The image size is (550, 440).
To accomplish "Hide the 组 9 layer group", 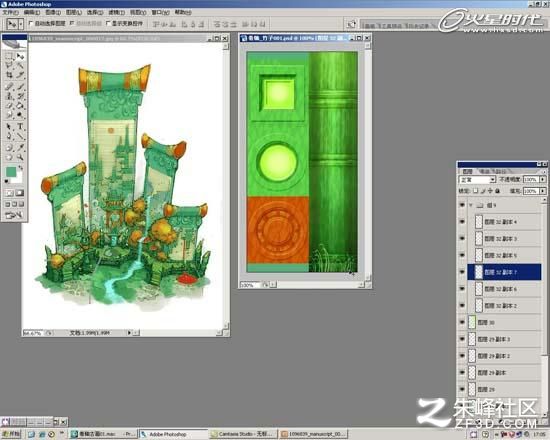I will (x=462, y=205).
